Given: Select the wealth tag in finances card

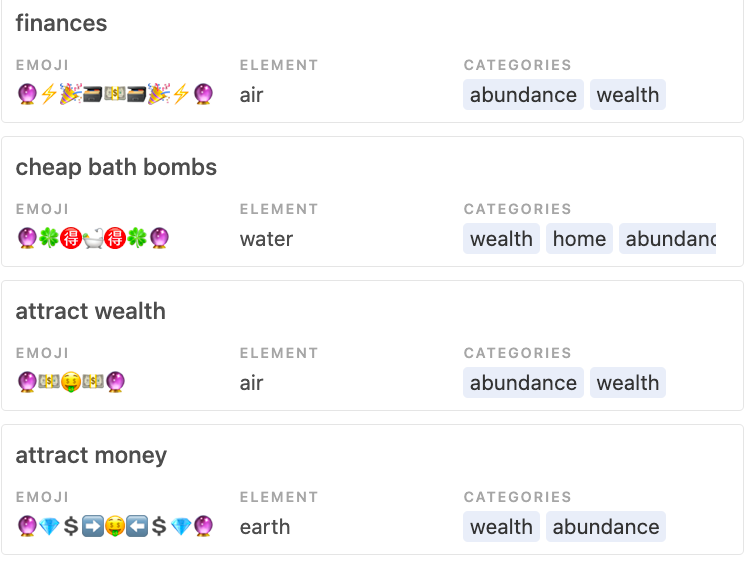Looking at the screenshot, I should pyautogui.click(x=628, y=94).
